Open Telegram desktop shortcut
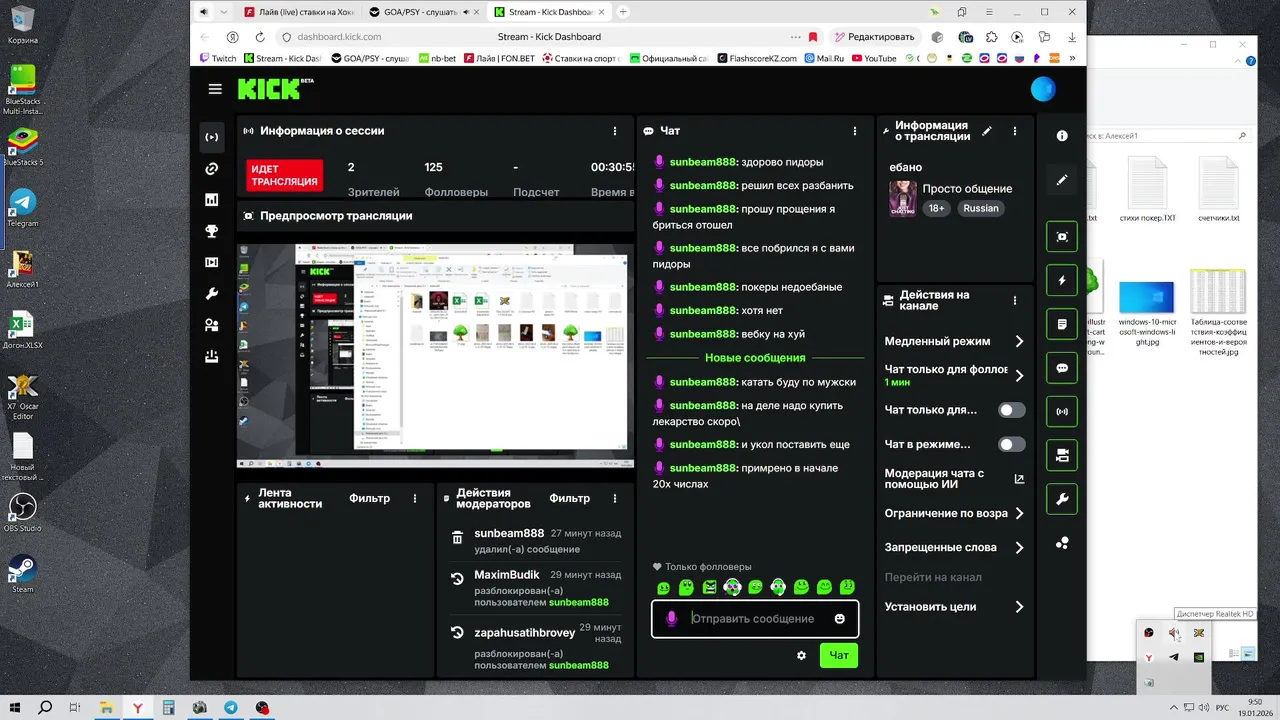 click(x=22, y=207)
